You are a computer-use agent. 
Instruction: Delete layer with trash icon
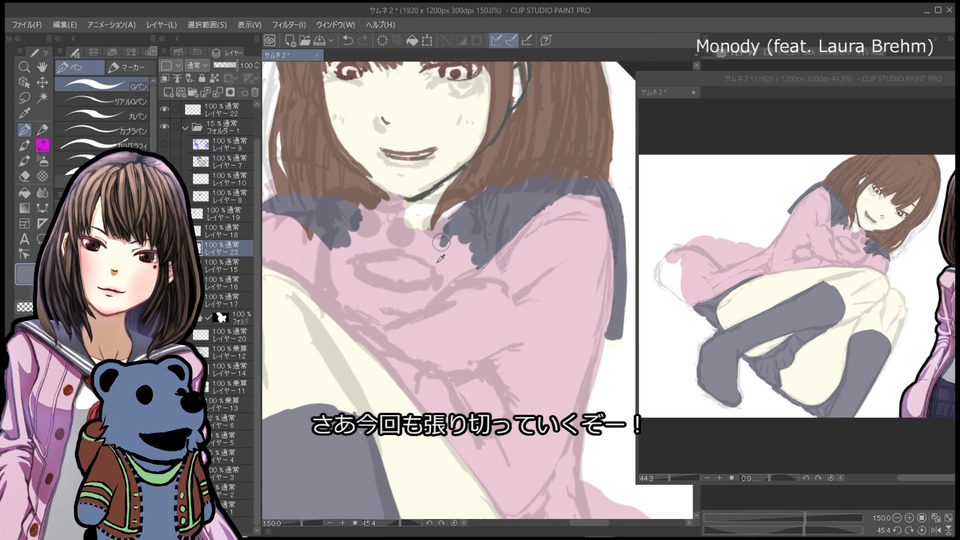pyautogui.click(x=255, y=92)
